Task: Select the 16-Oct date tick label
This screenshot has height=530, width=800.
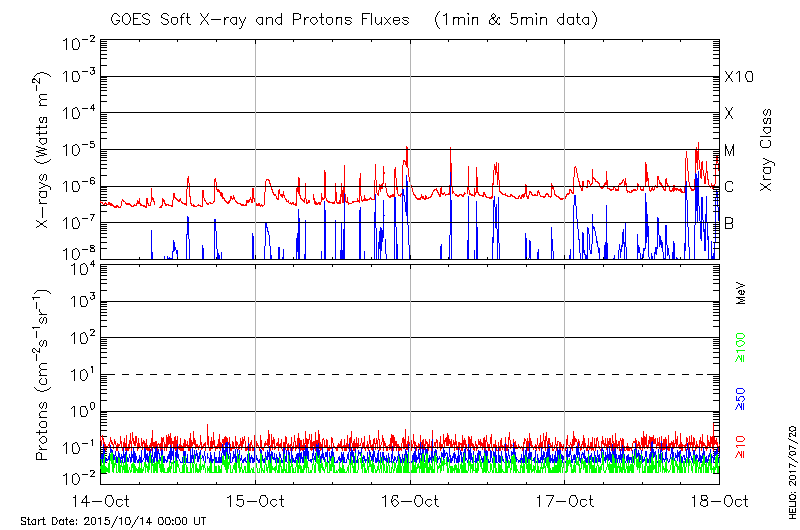Action: click(410, 500)
